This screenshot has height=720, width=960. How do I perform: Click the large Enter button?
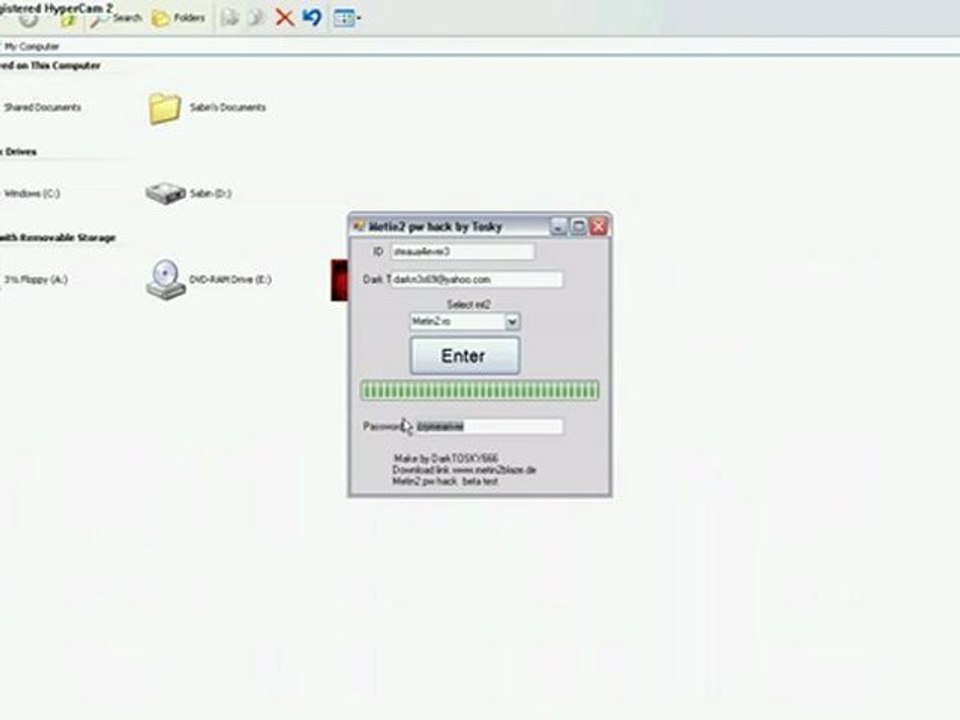(x=465, y=356)
